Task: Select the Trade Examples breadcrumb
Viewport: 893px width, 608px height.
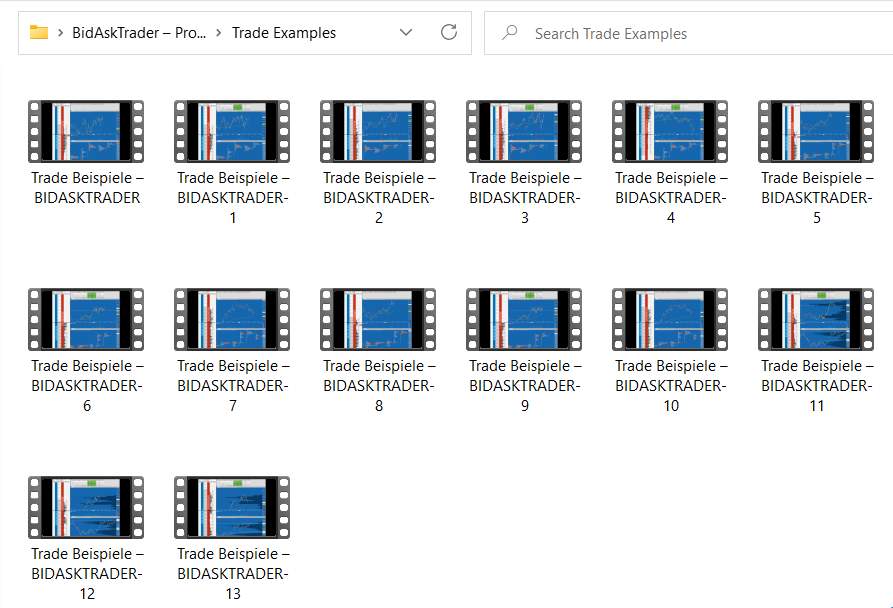Action: click(x=284, y=33)
